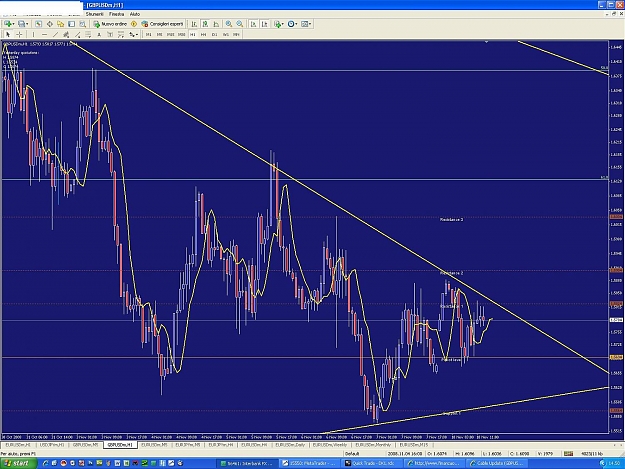Switch to EURUSDm,Monthly chart tab

click(373, 445)
